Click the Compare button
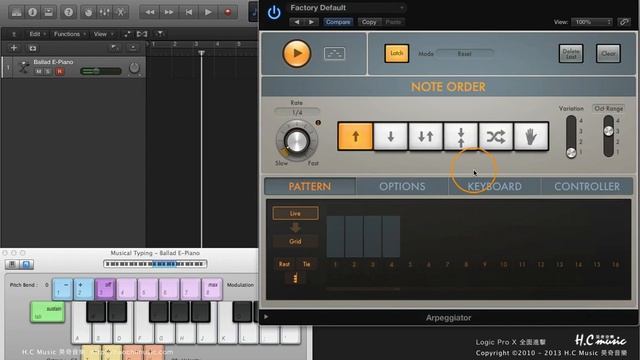640x360 pixels. (338, 22)
